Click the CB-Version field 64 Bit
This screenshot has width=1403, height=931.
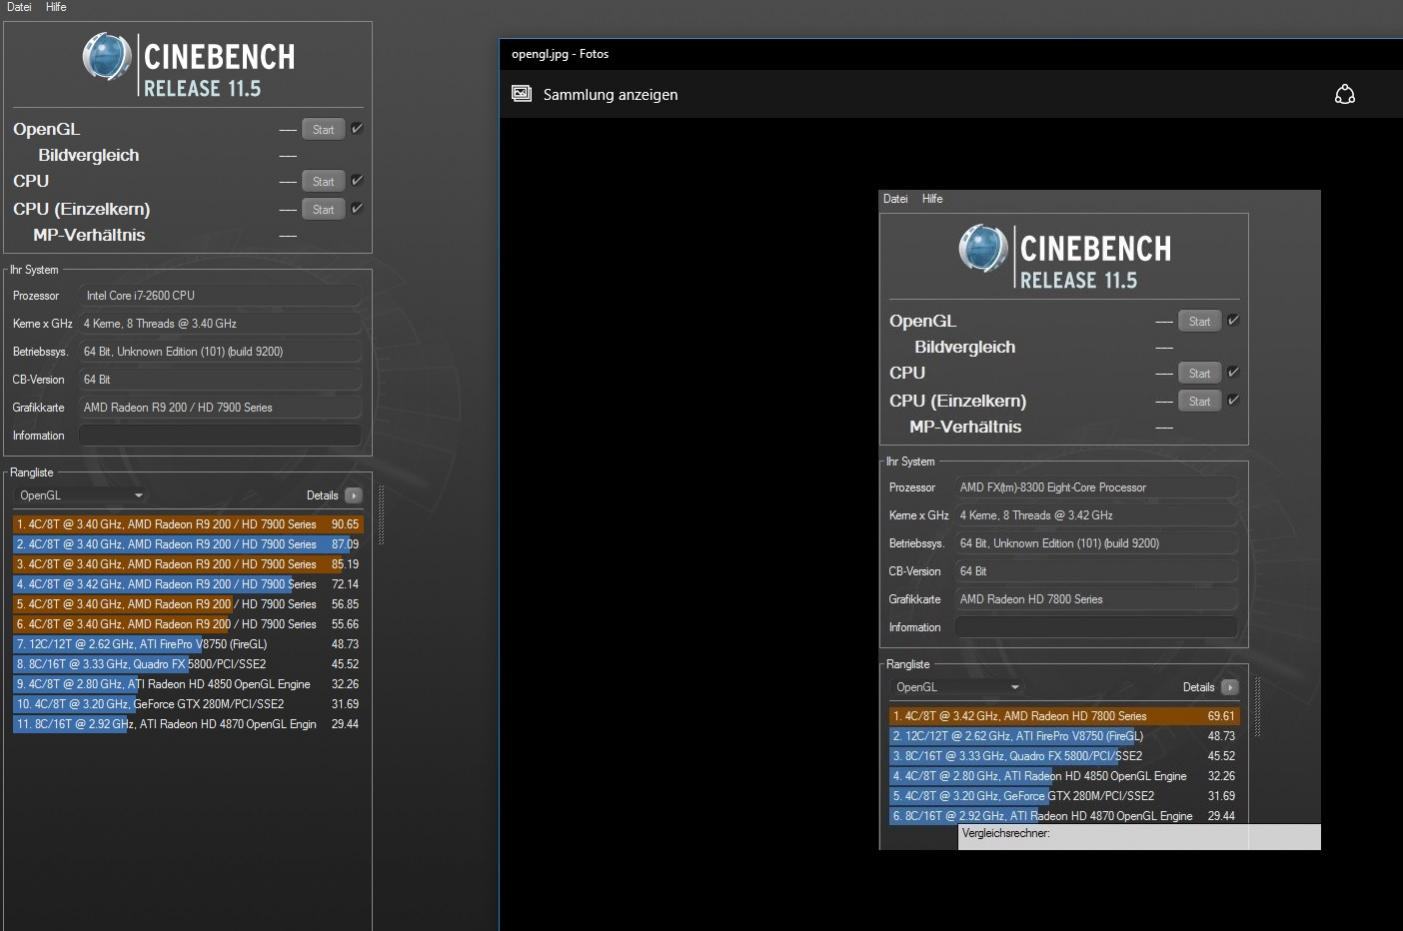220,379
